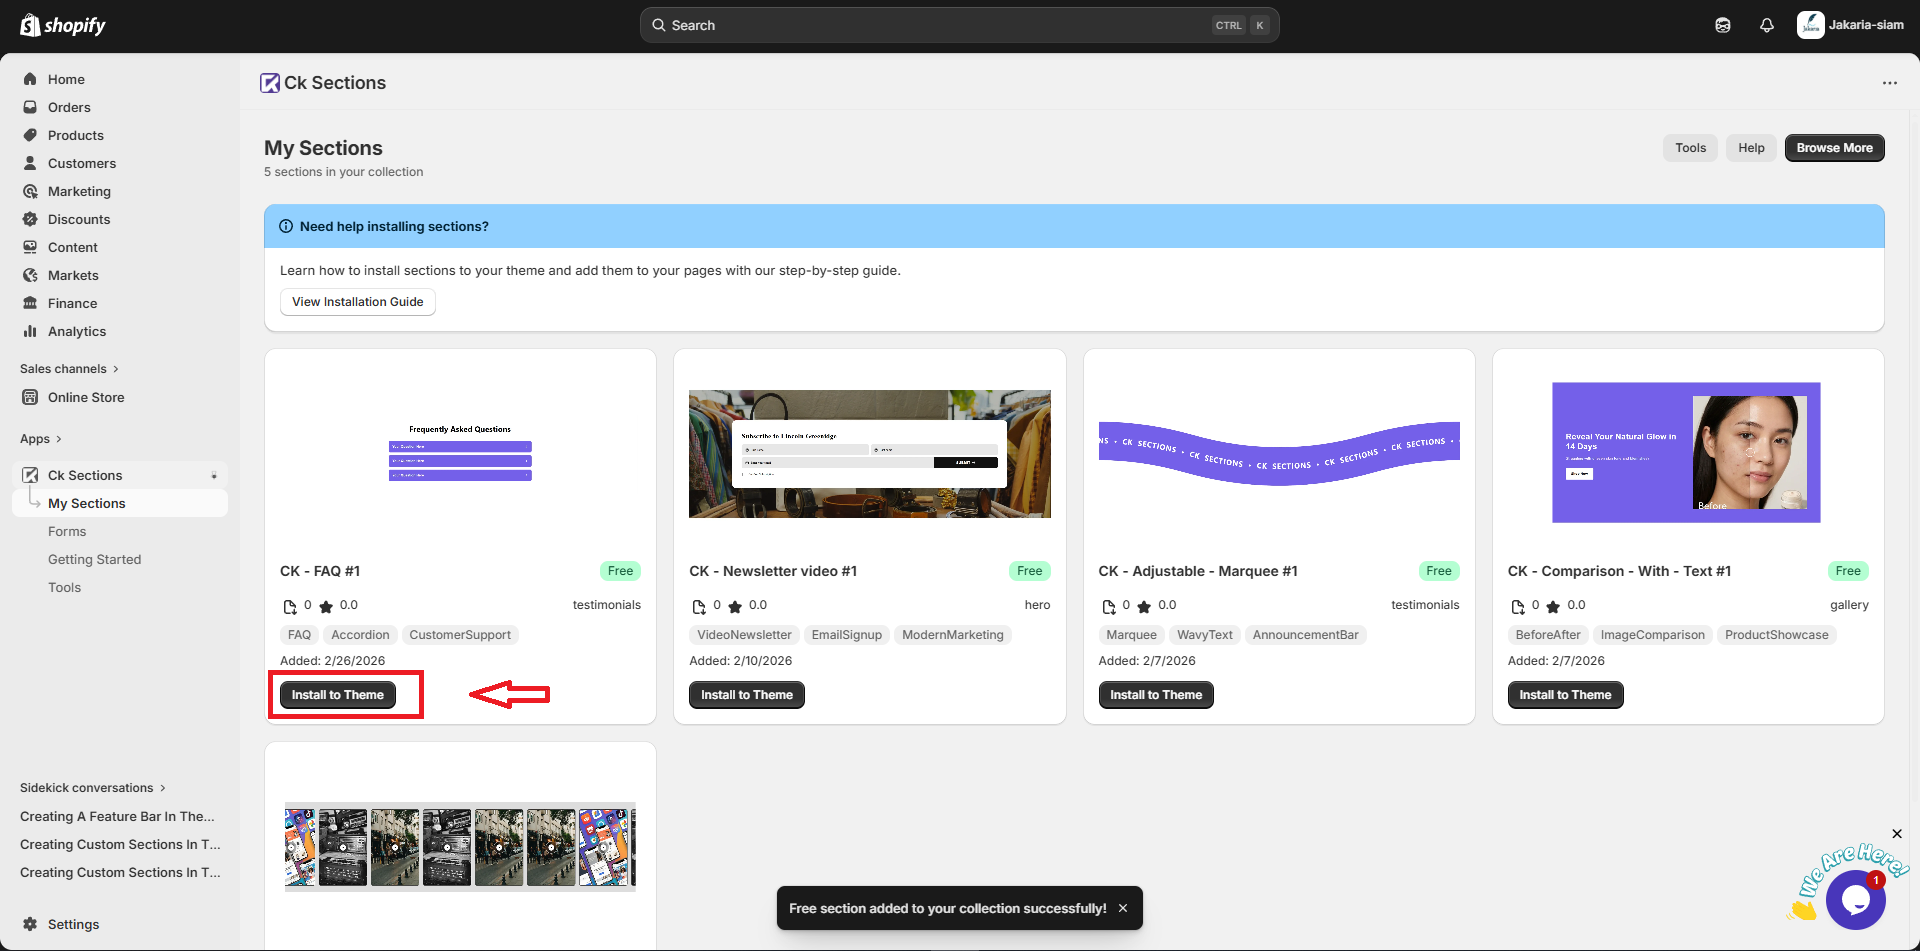Viewport: 1920px width, 951px height.
Task: Install CK - Newsletter video #1 to theme
Action: (746, 695)
